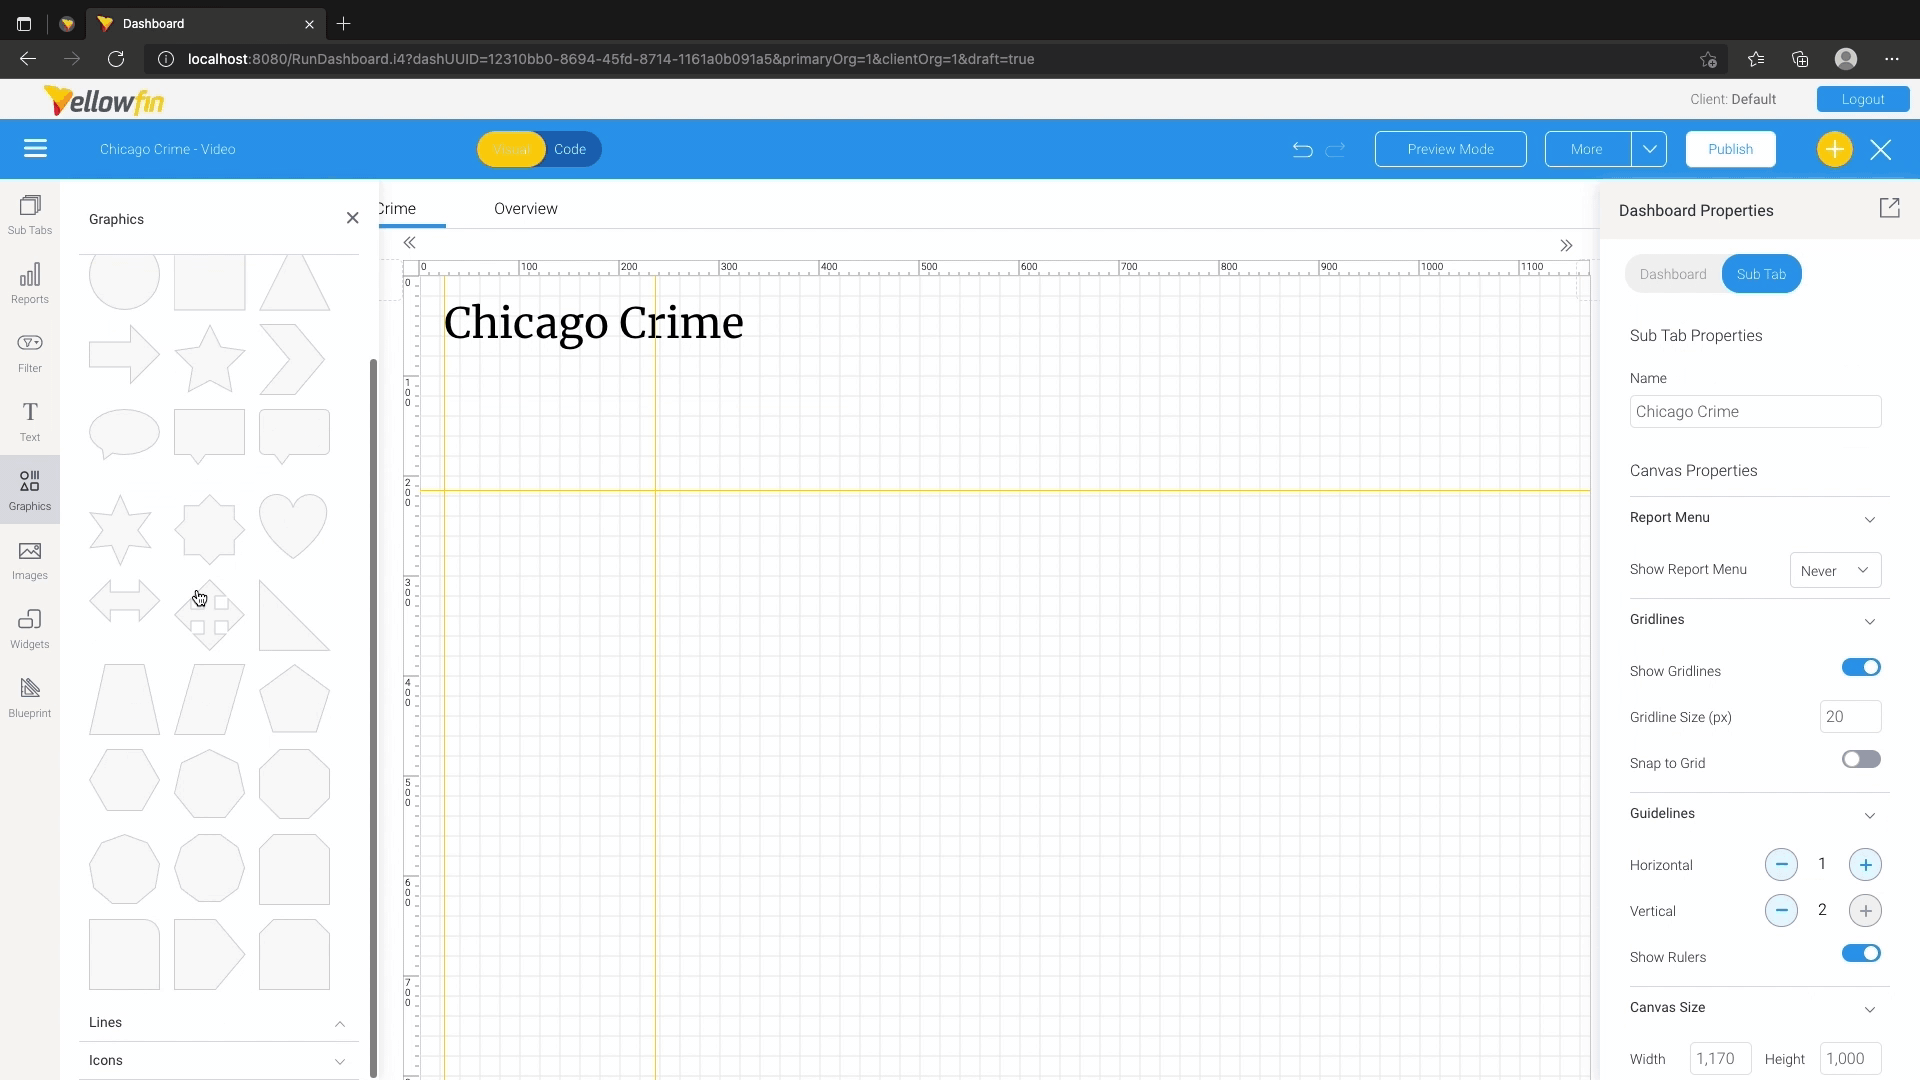Viewport: 1920px width, 1080px height.
Task: Enter Preview Mode
Action: (x=1450, y=150)
